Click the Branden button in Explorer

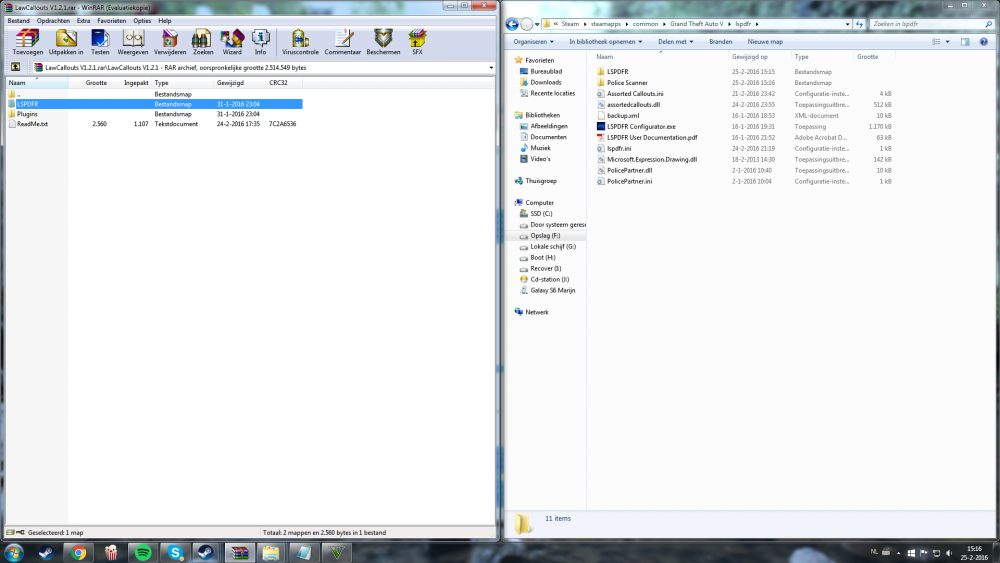point(721,41)
